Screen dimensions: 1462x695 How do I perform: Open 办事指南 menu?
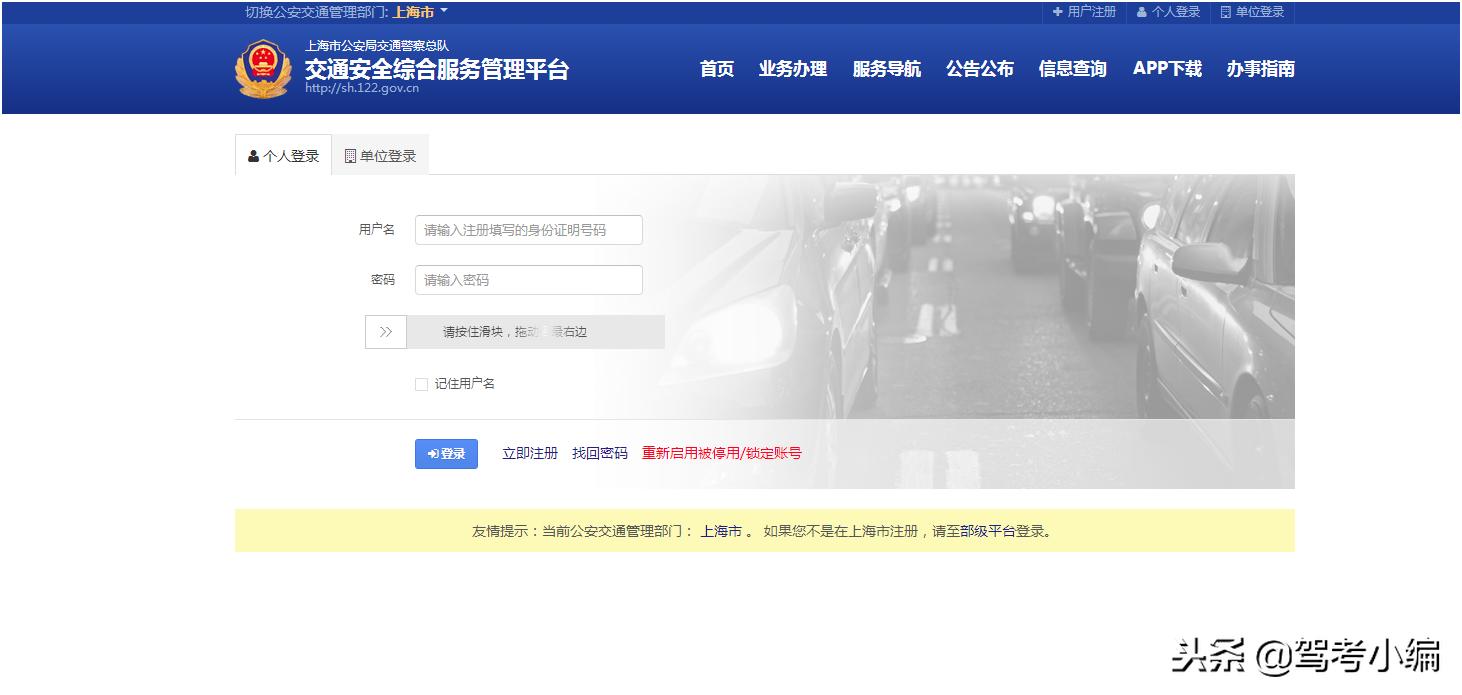(x=1261, y=69)
